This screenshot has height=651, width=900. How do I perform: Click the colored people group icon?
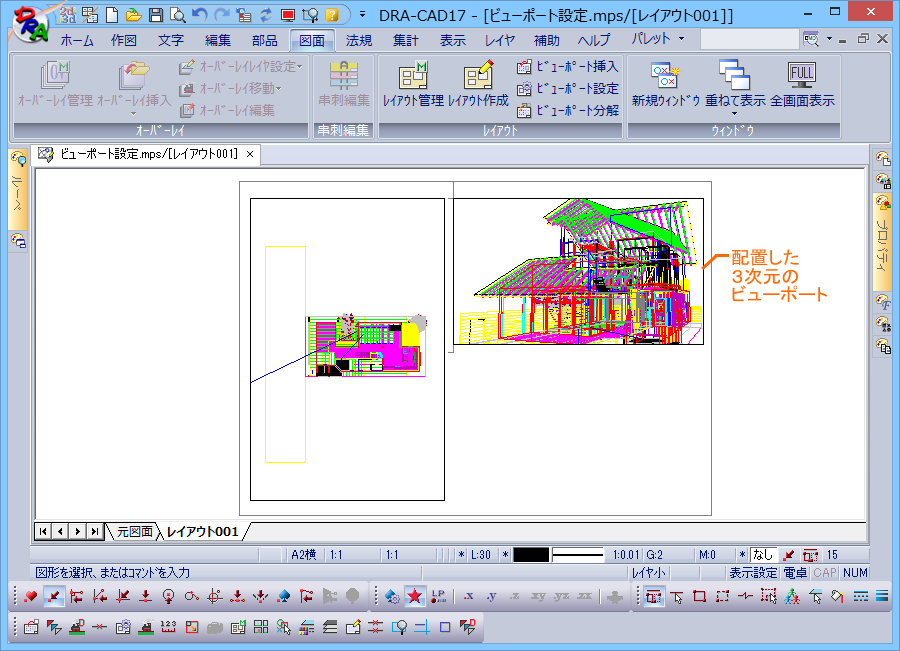coord(792,596)
